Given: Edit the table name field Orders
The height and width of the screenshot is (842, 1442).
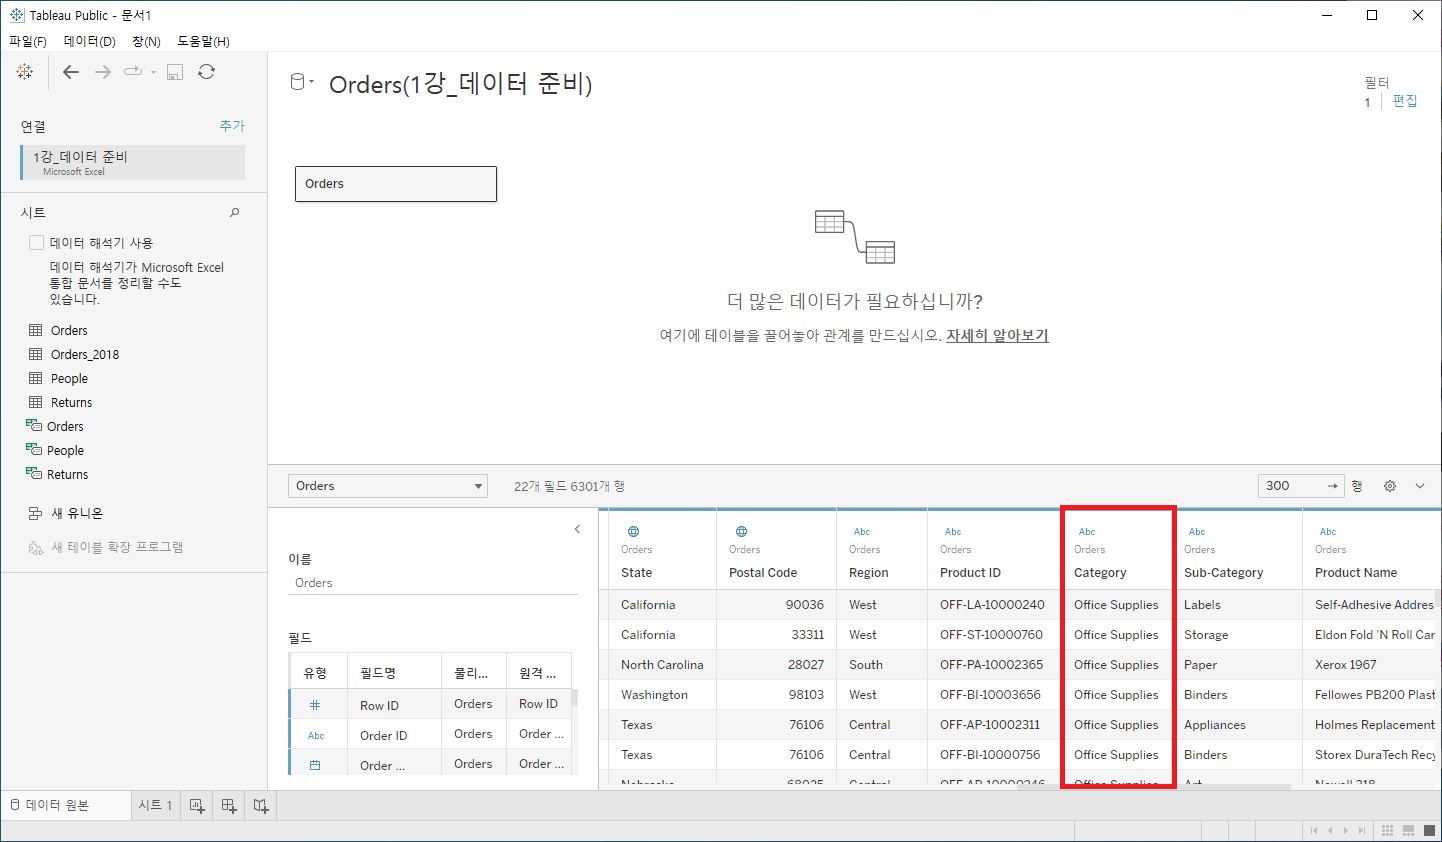Looking at the screenshot, I should 433,583.
